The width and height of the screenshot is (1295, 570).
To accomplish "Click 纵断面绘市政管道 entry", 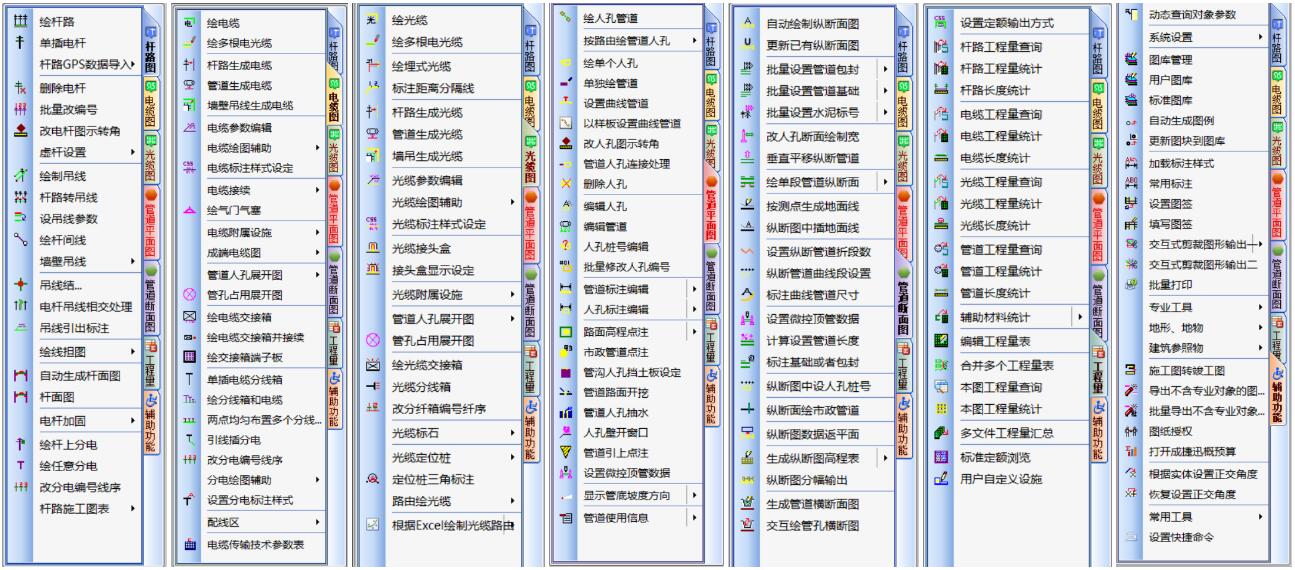I will point(813,409).
